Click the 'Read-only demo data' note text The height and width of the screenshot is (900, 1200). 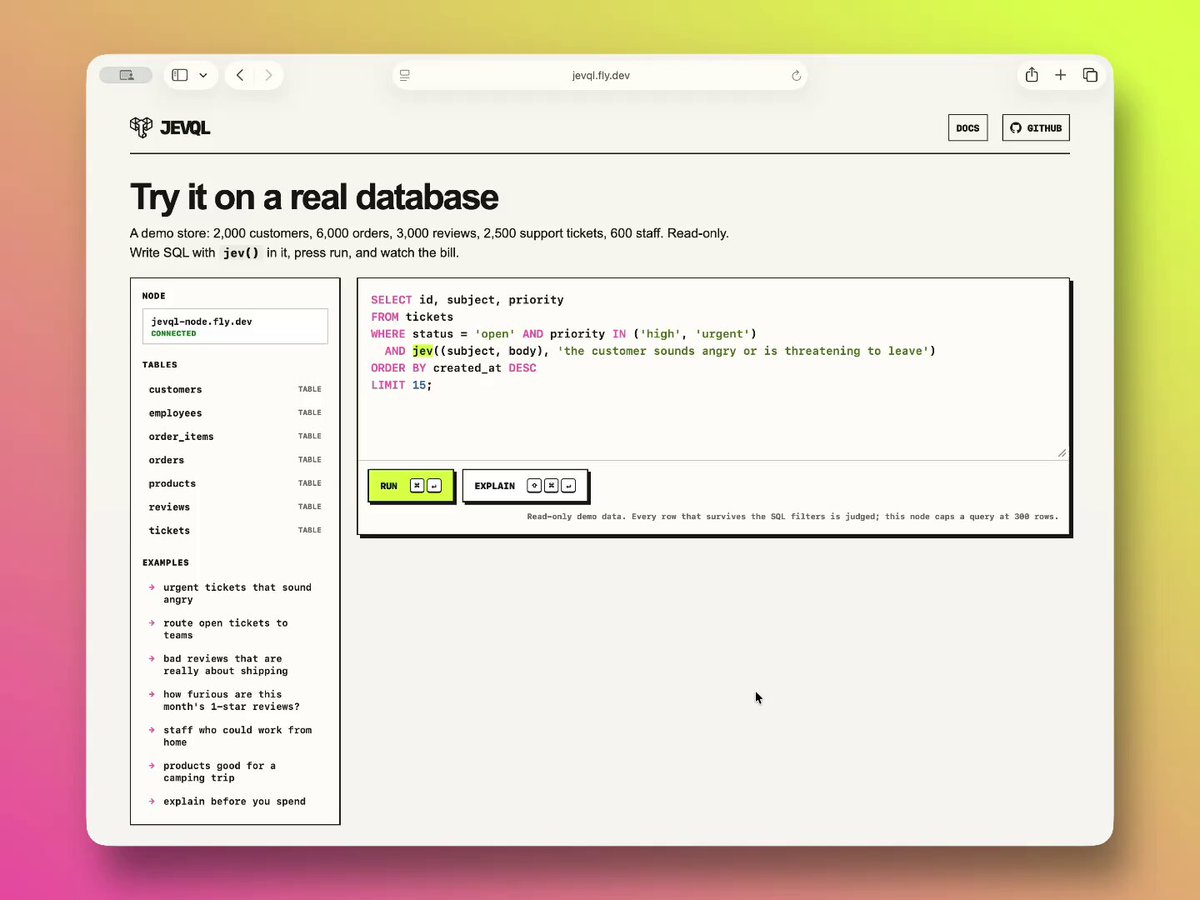pyautogui.click(x=792, y=517)
